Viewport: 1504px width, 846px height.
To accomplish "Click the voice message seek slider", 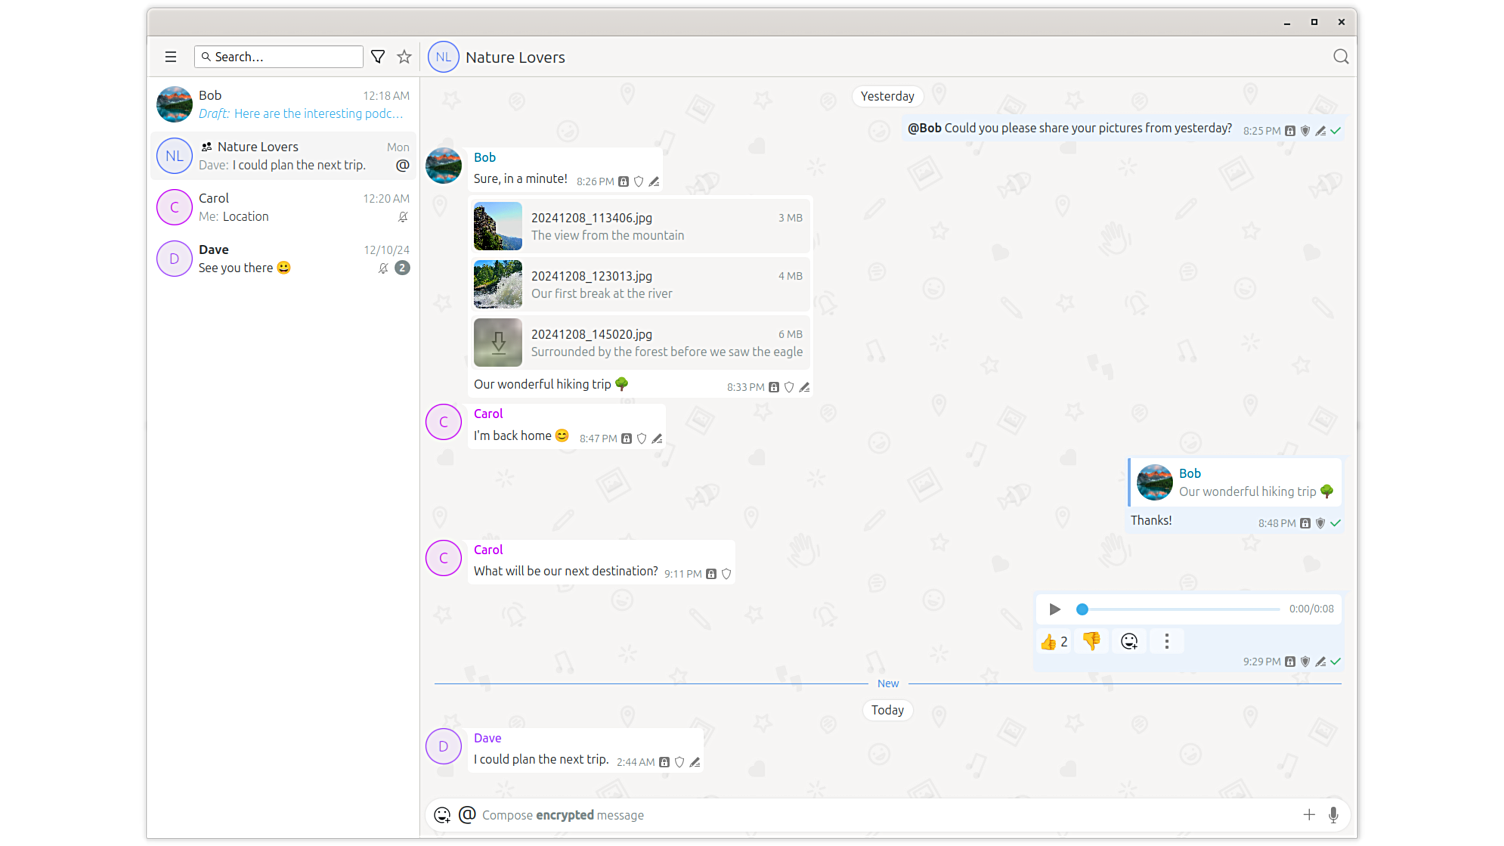I will (x=1180, y=609).
